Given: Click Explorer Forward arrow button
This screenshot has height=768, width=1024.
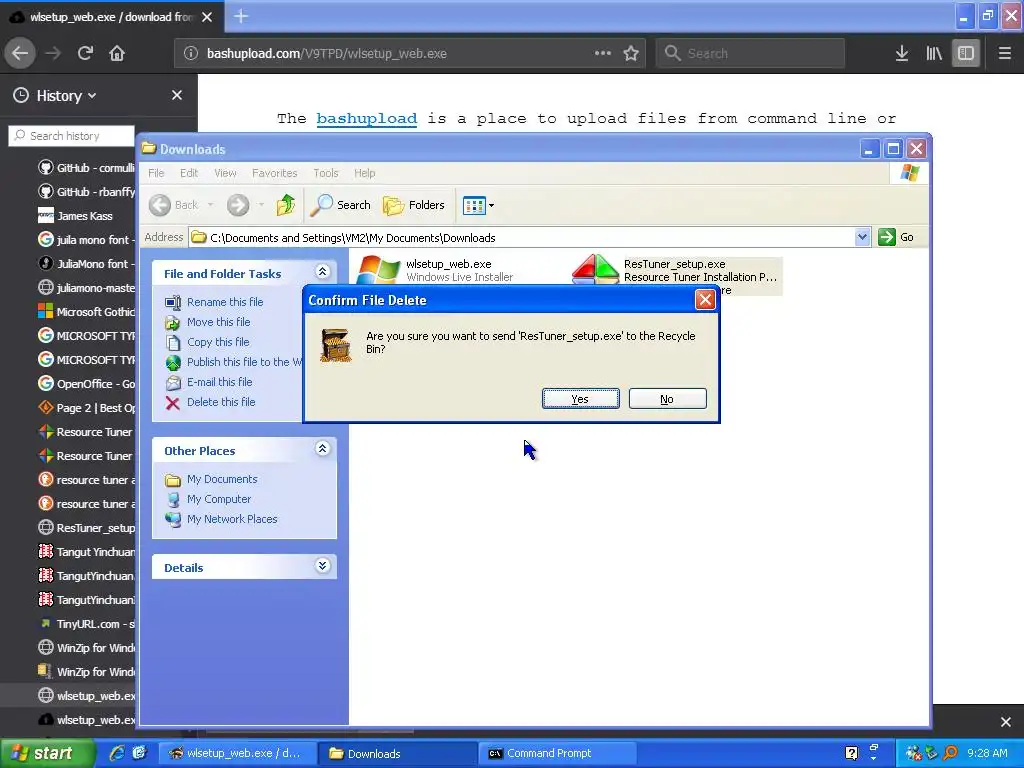Looking at the screenshot, I should 238,205.
